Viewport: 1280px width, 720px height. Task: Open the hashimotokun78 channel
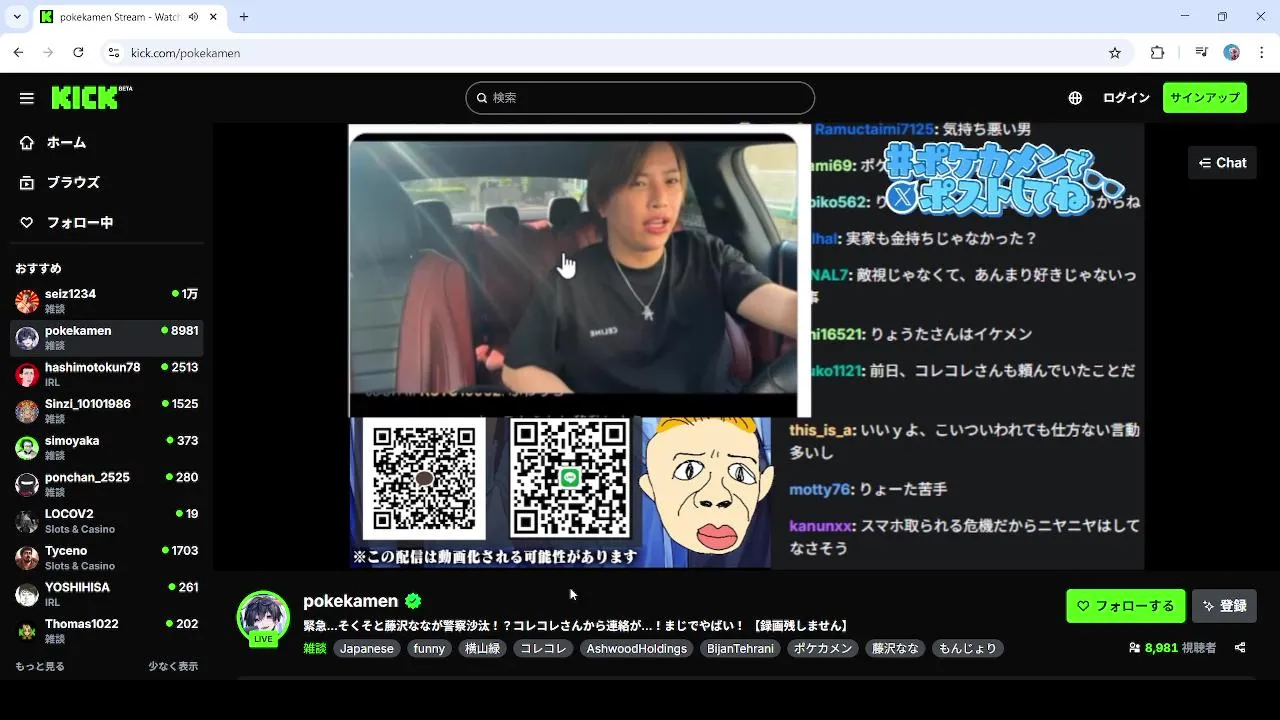coord(106,375)
